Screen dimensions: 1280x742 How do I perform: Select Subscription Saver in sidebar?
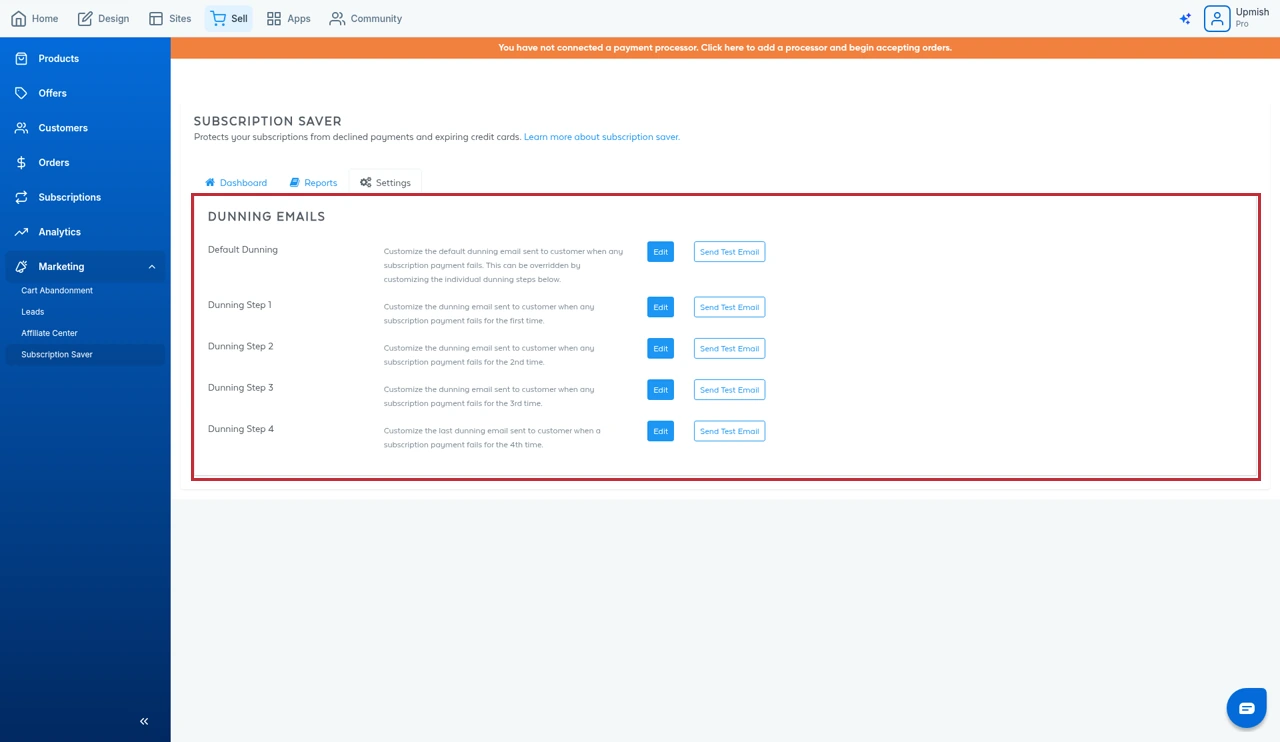[85, 355]
